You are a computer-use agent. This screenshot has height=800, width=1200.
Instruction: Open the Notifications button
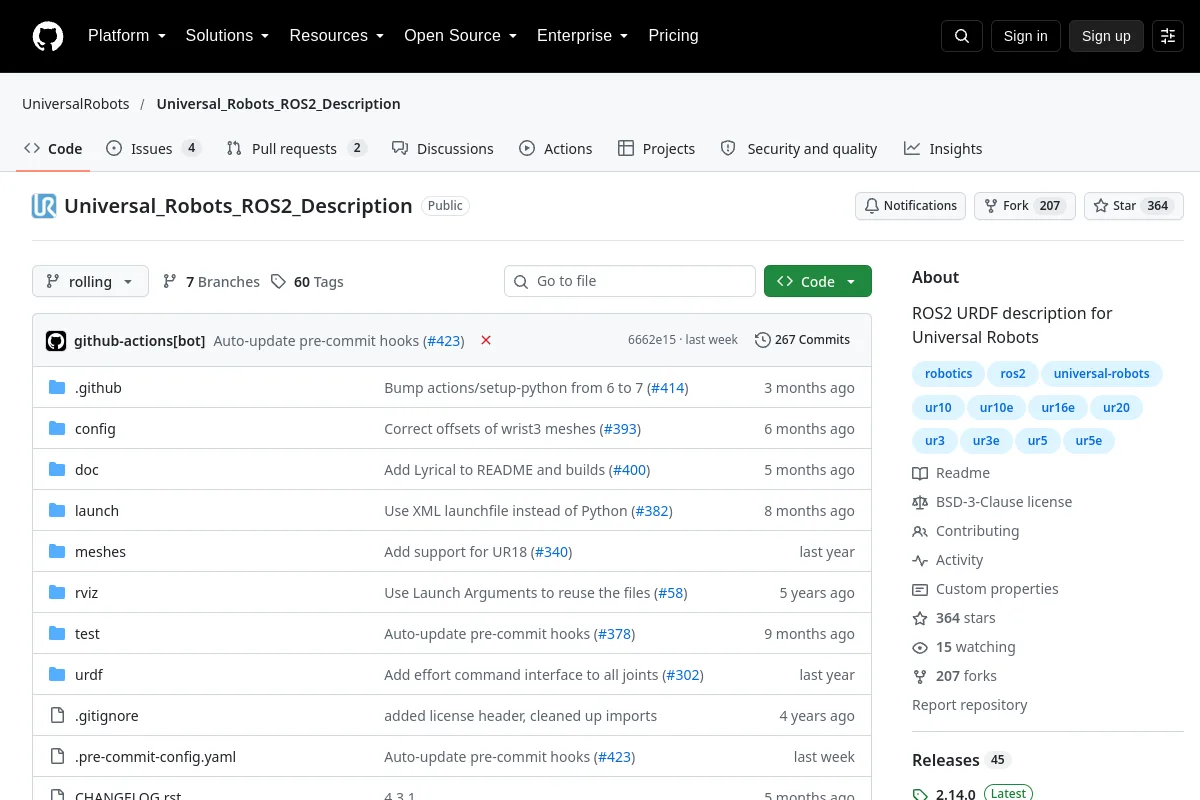[911, 206]
